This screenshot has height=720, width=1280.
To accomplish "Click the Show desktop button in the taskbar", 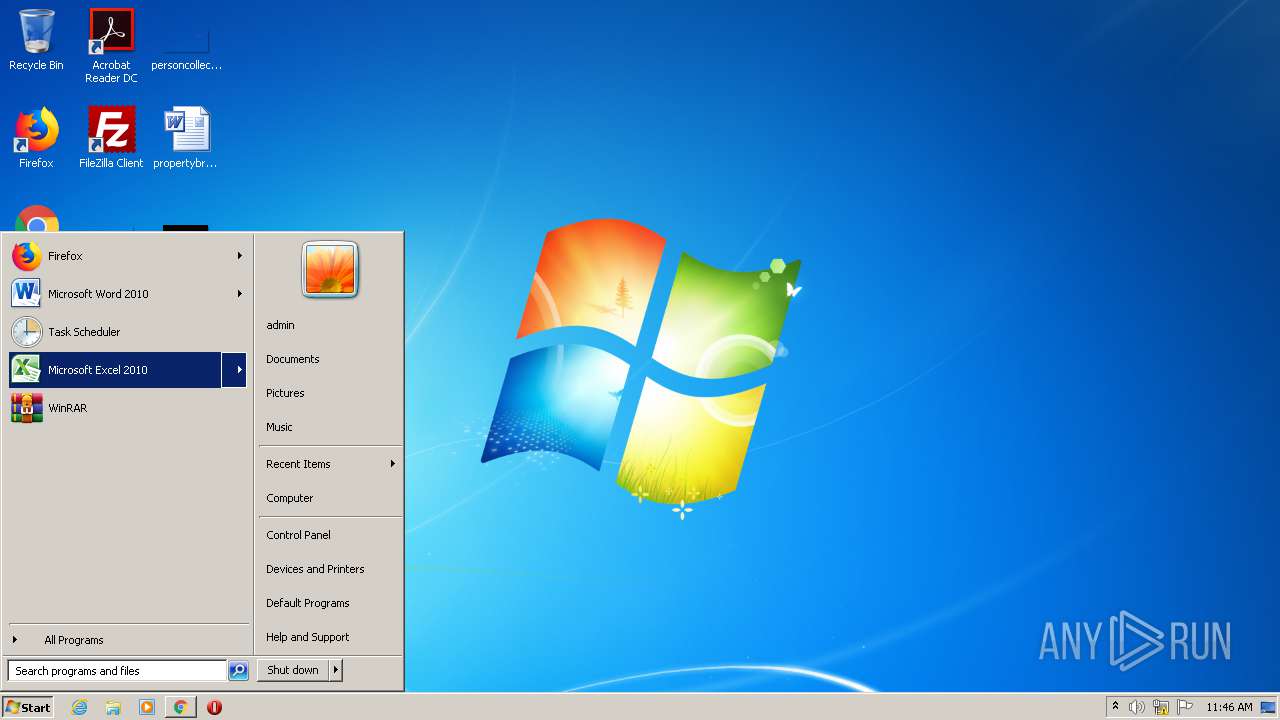I will pos(1268,707).
